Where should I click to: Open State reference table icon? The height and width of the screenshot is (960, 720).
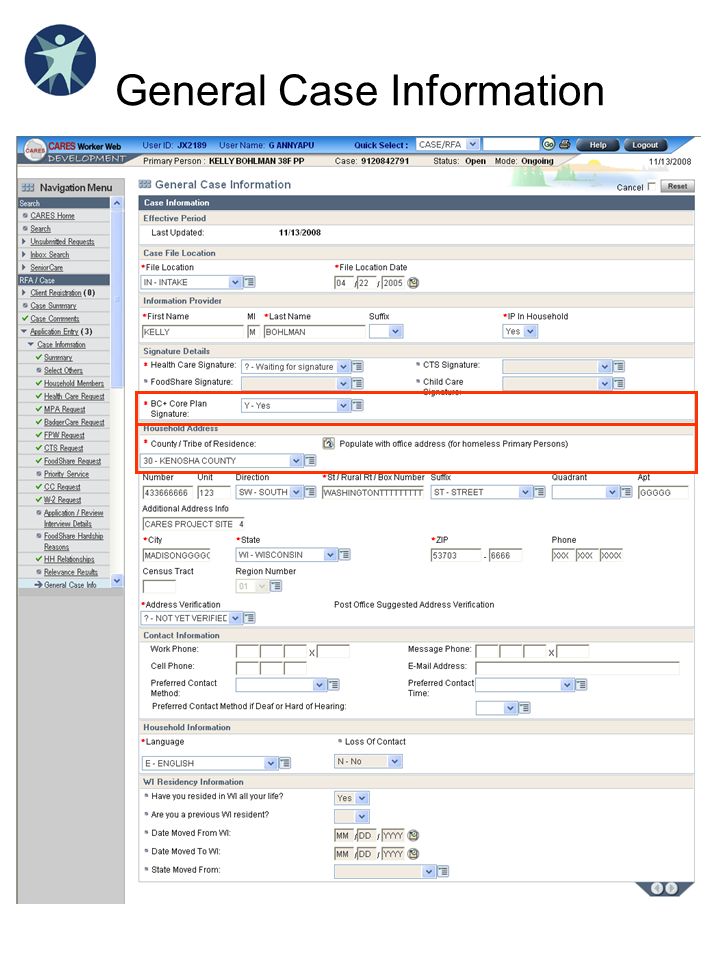(345, 555)
